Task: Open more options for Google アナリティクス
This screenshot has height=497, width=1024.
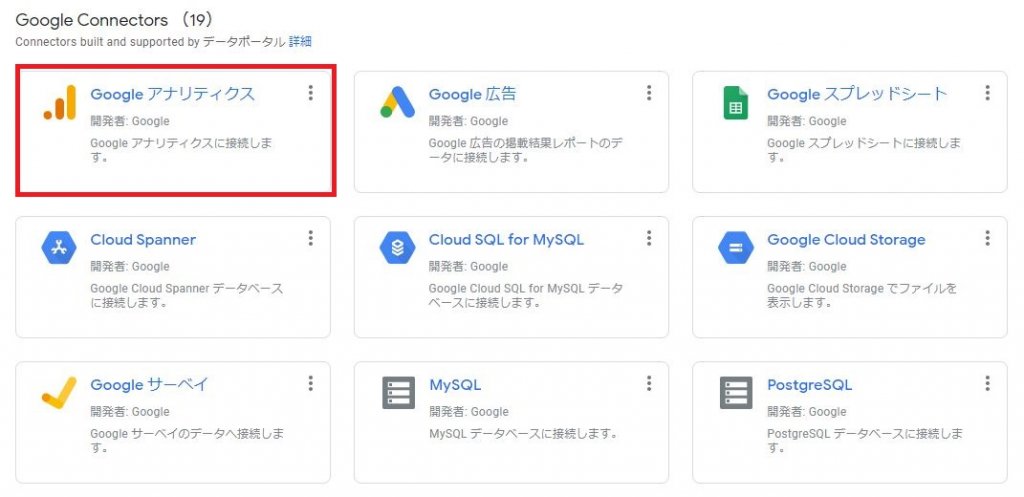Action: [x=310, y=93]
